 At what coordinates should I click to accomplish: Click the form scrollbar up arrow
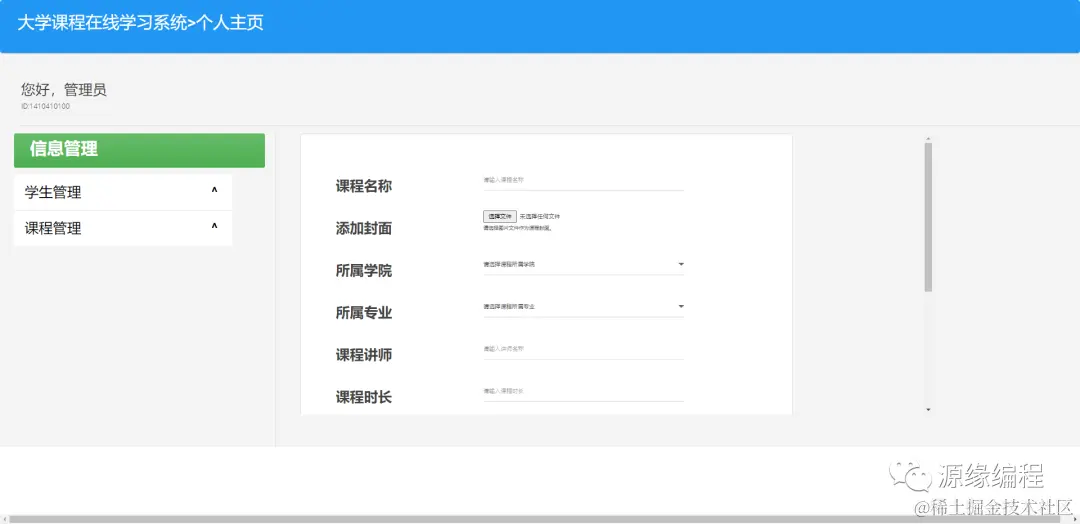pyautogui.click(x=928, y=139)
